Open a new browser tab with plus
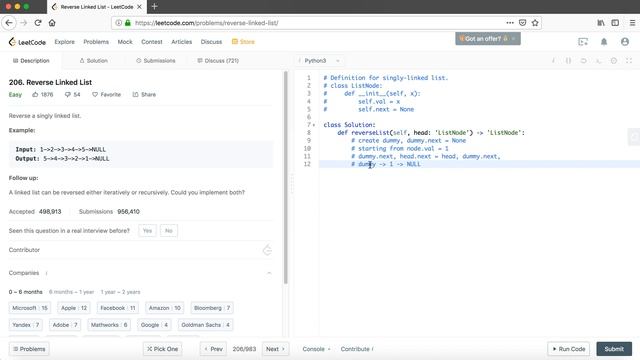Screen dimensions: 640x360 (154, 7)
